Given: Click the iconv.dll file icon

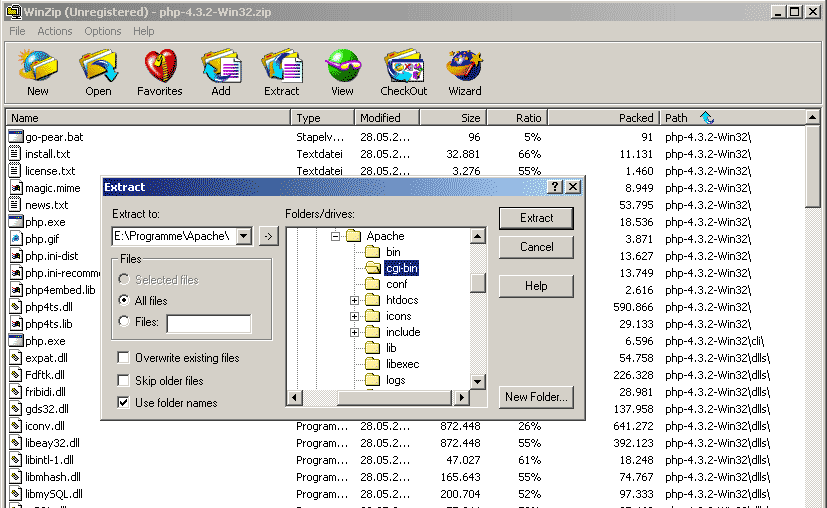Looking at the screenshot, I should (x=16, y=426).
